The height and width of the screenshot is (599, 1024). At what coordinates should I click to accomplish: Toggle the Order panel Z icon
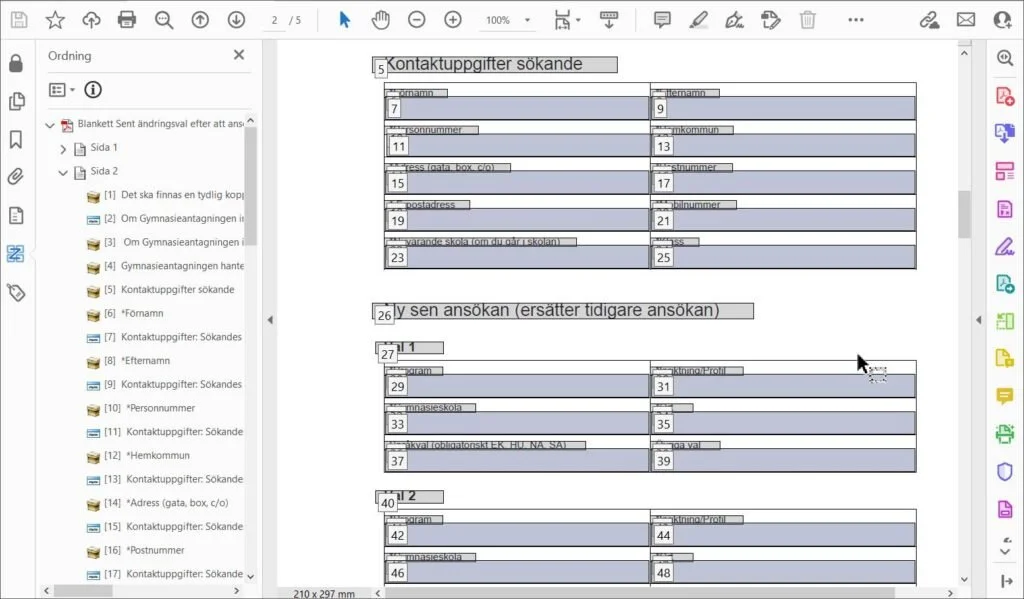16,253
